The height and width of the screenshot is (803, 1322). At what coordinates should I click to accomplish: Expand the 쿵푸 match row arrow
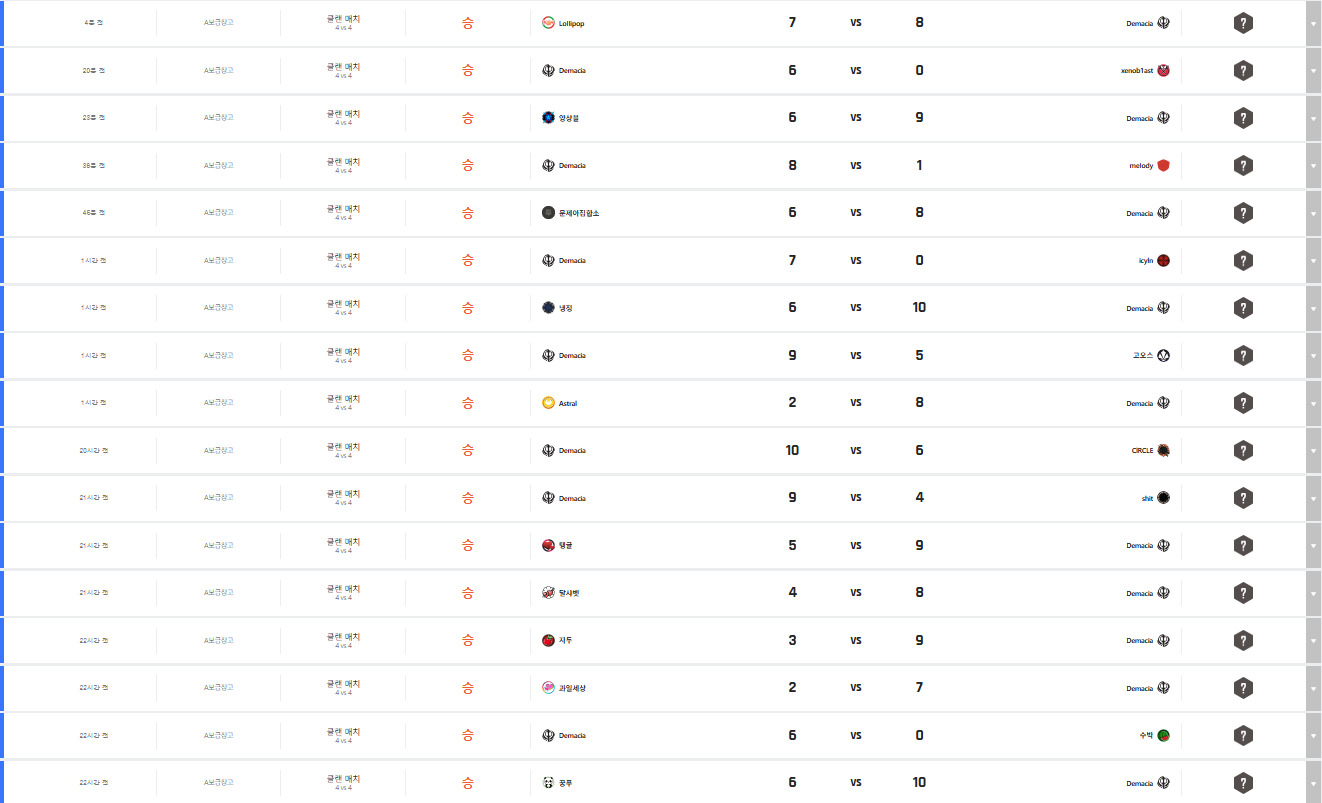pyautogui.click(x=1313, y=783)
